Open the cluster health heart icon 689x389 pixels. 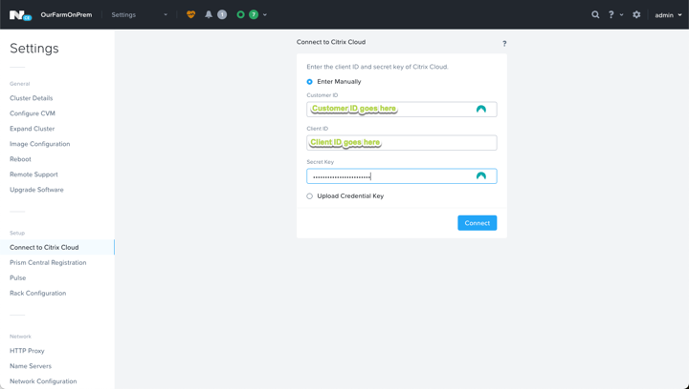pos(191,15)
